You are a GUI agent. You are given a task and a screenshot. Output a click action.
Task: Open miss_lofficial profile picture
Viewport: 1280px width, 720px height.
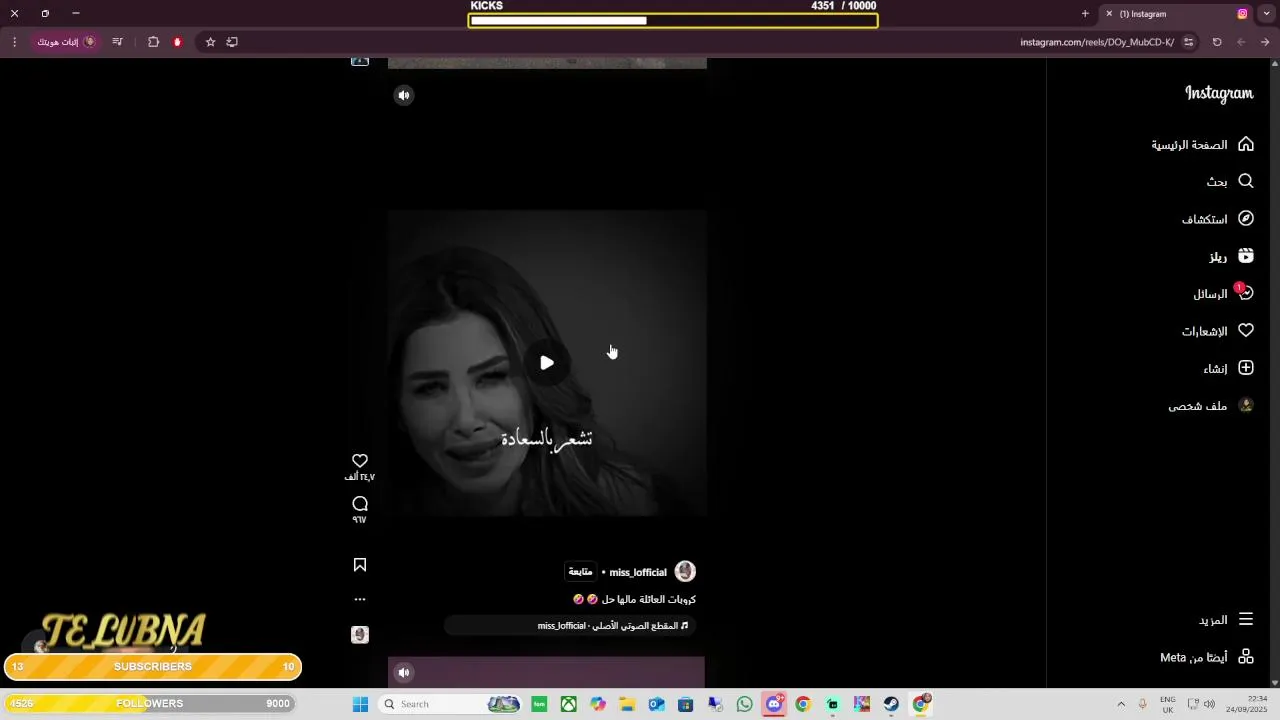coord(685,572)
